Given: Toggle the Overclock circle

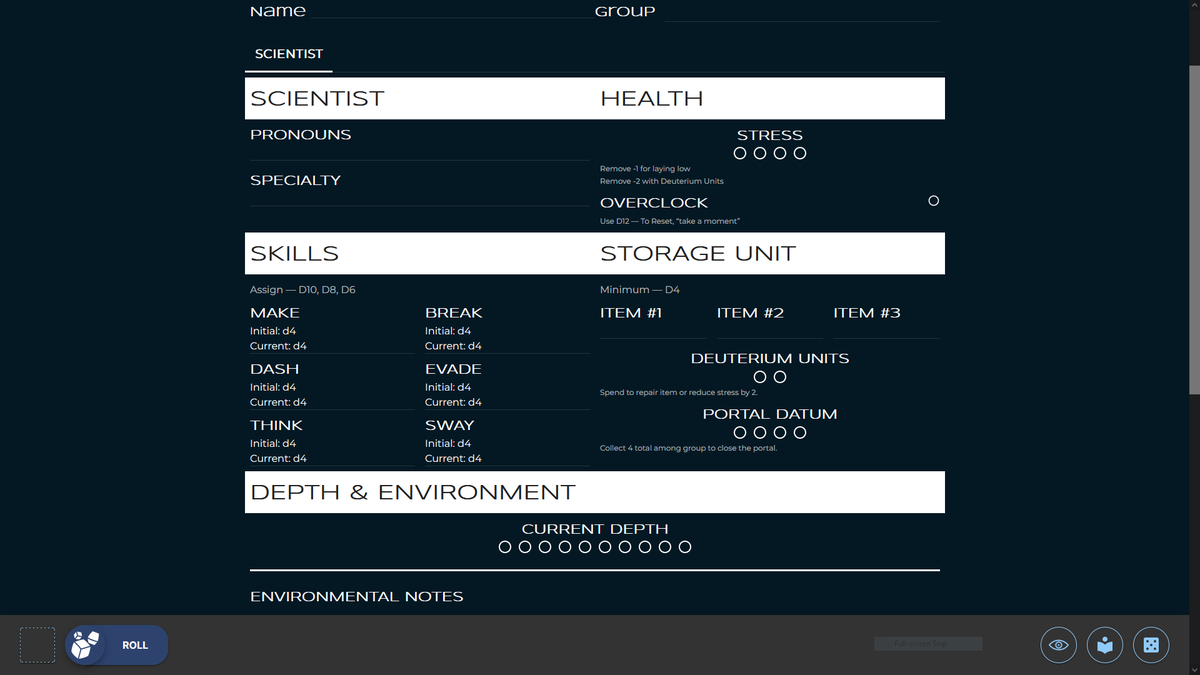Looking at the screenshot, I should pos(933,201).
